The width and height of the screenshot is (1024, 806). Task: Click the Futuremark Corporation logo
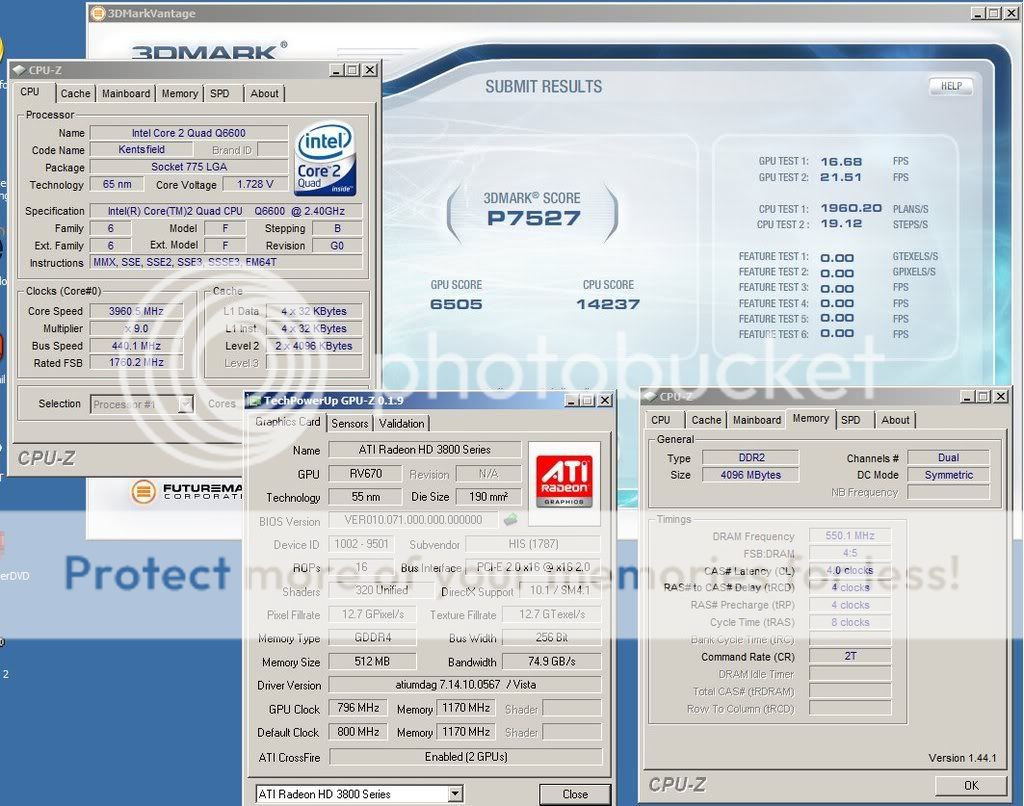(145, 491)
